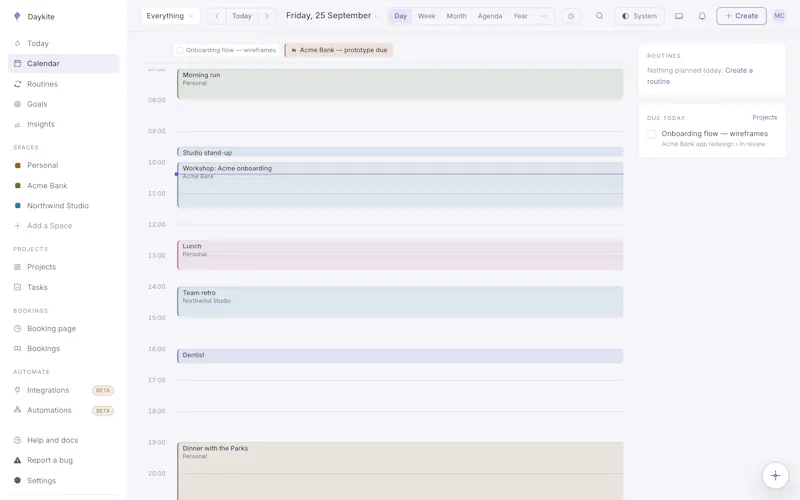Click the Automations BETA badge
Viewport: 800px width, 500px height.
103,411
